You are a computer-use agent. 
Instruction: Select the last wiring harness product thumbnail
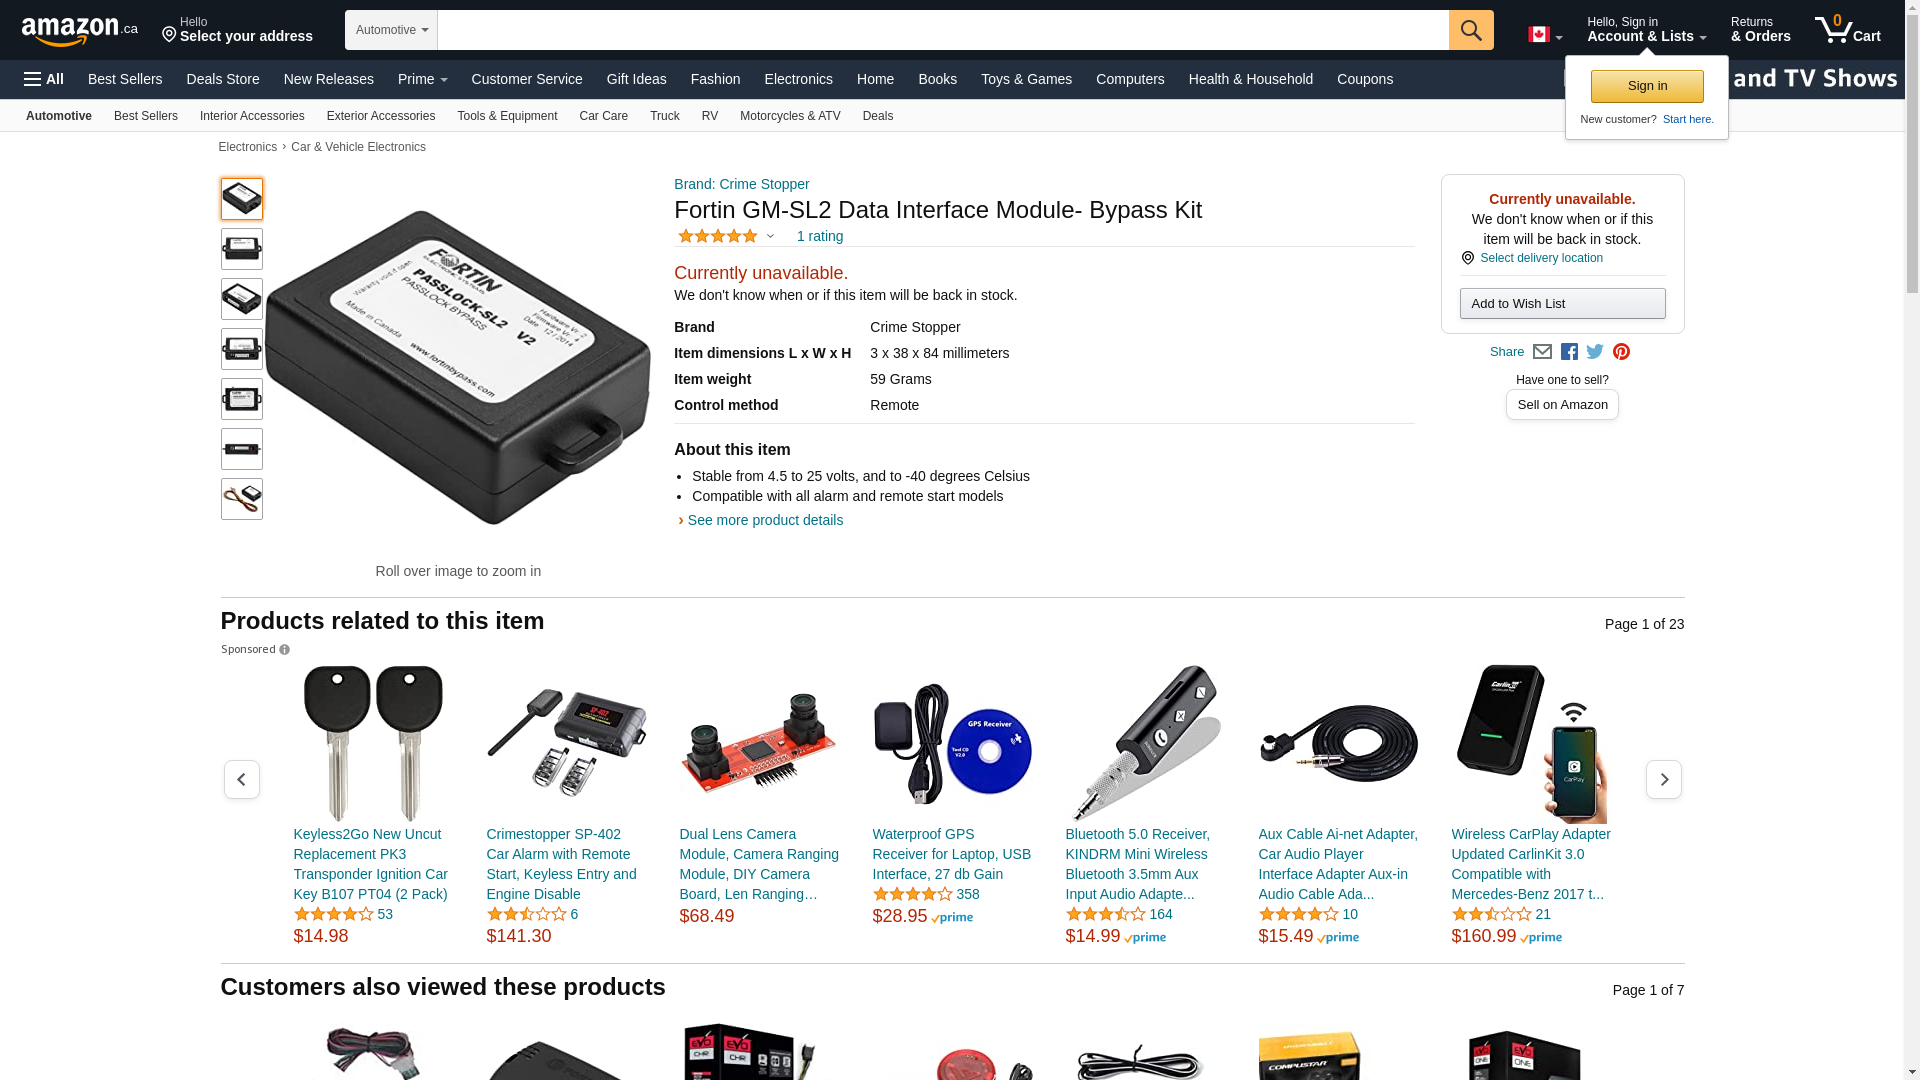click(x=242, y=499)
